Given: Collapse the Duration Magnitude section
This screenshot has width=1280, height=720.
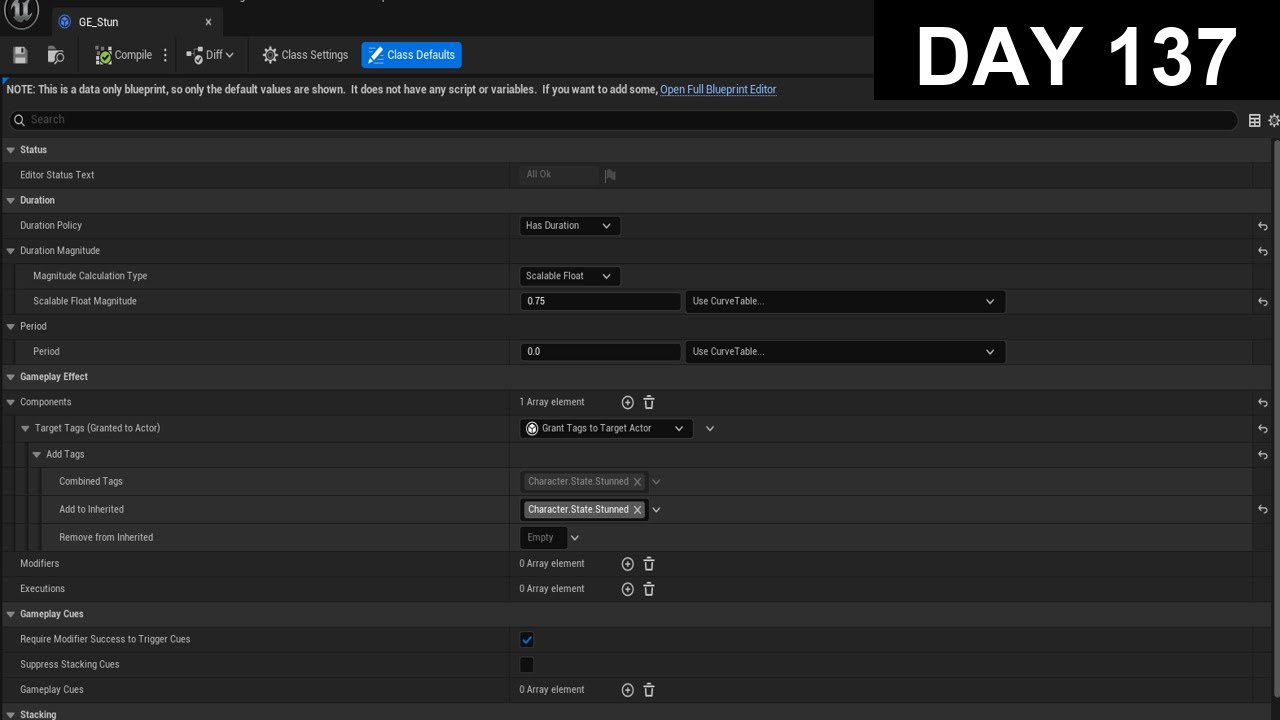Looking at the screenshot, I should point(11,251).
